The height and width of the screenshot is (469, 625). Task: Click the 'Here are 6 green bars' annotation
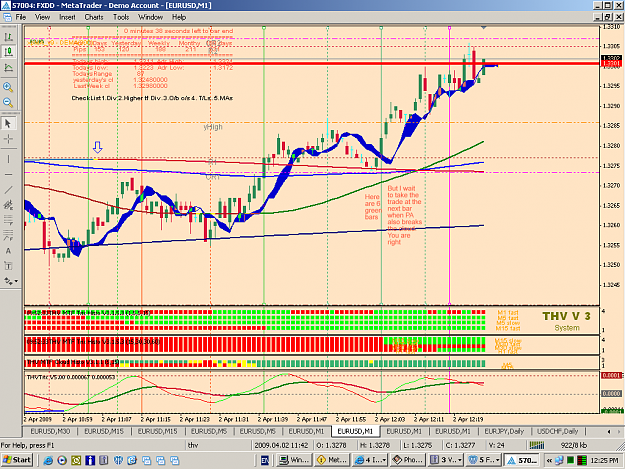click(x=373, y=207)
